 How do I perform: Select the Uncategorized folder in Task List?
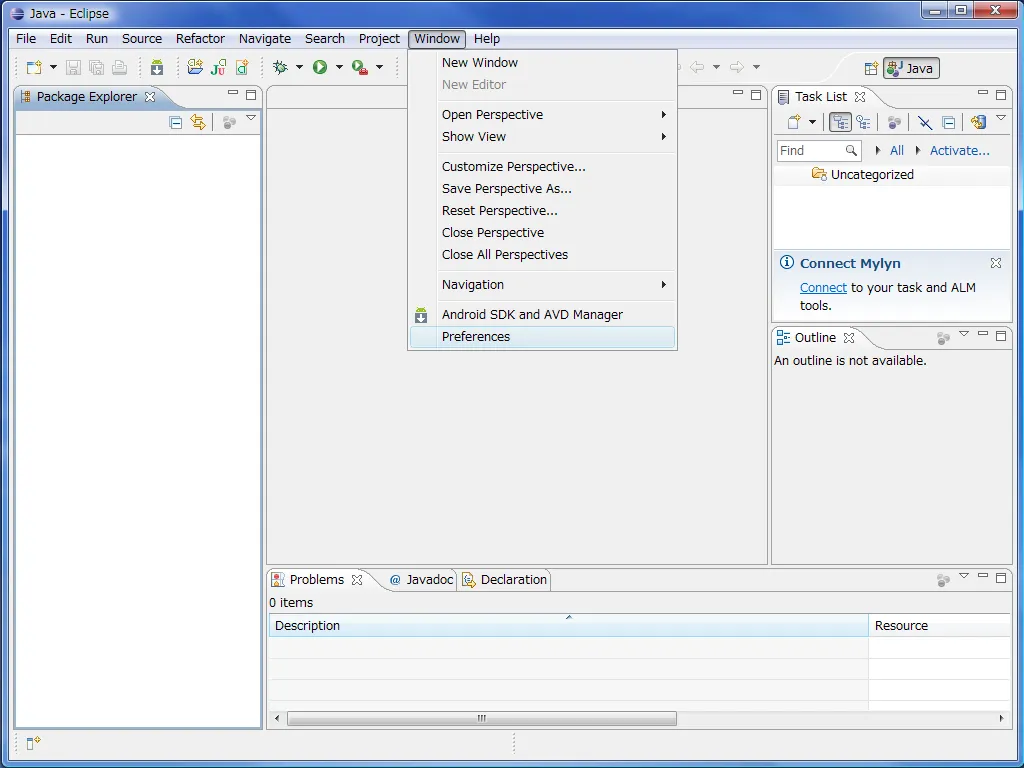click(x=871, y=174)
